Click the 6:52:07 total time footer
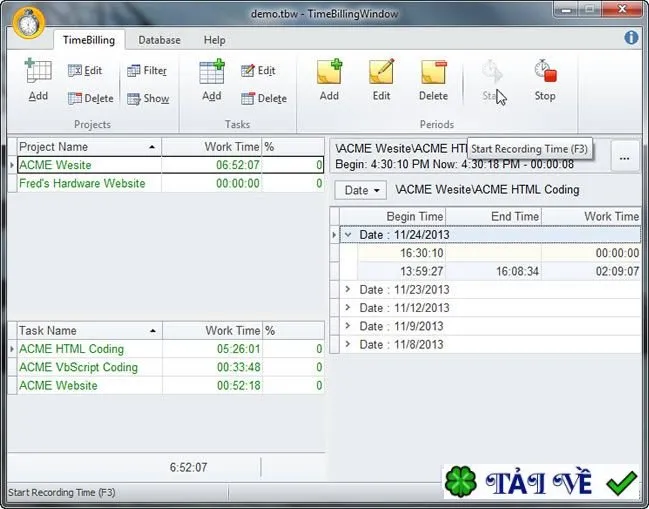Viewport: 649px width, 509px height. click(188, 468)
